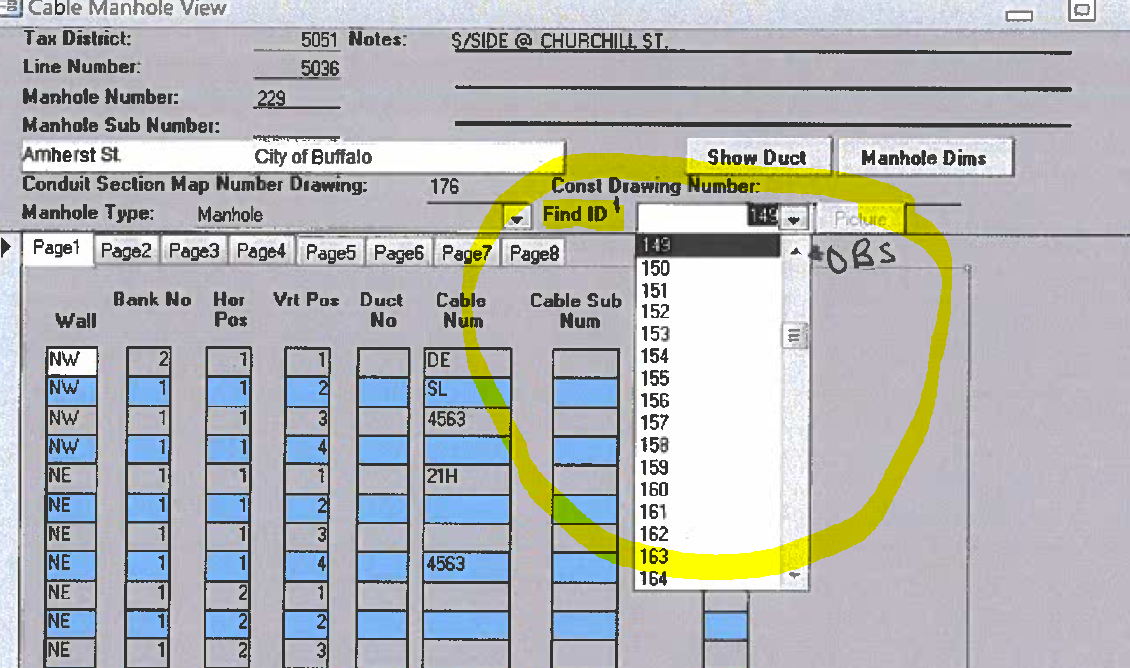
Task: Choose 158 in the dropdown list
Action: click(708, 445)
